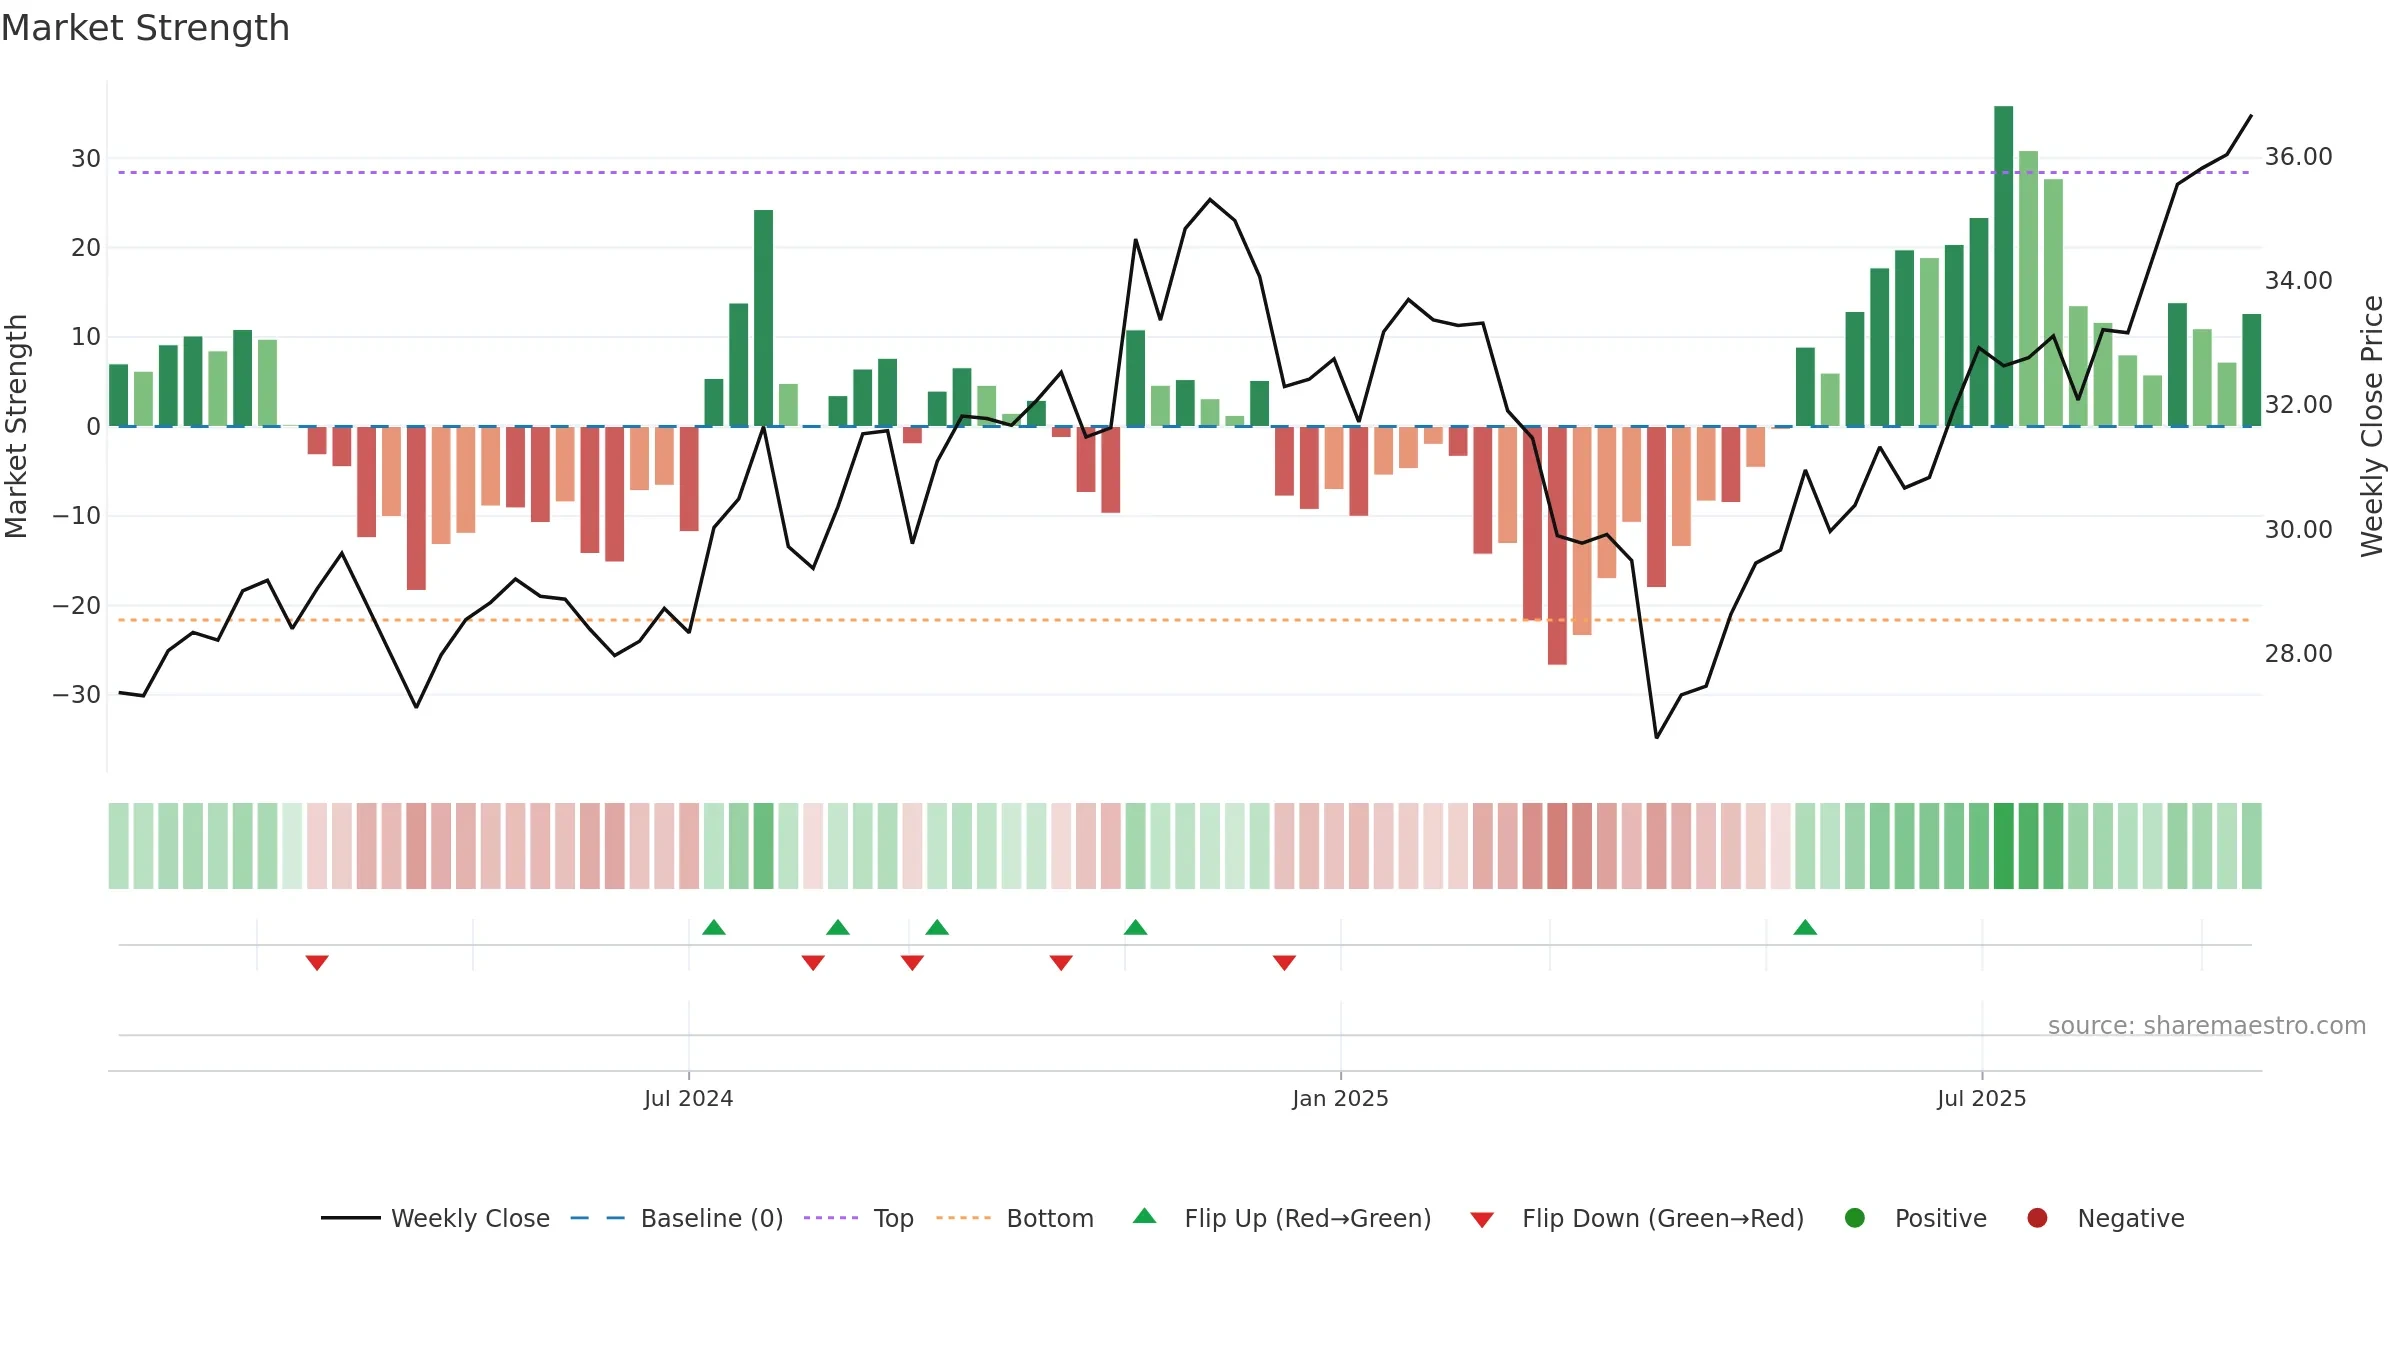
Task: Click the 28.00 price axis label
Action: pos(2299,654)
